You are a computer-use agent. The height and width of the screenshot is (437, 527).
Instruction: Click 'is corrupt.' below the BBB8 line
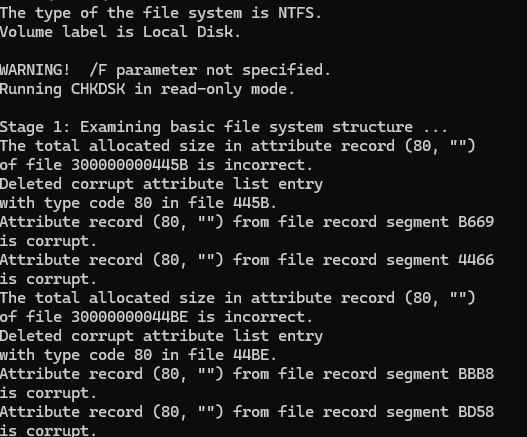point(48,393)
